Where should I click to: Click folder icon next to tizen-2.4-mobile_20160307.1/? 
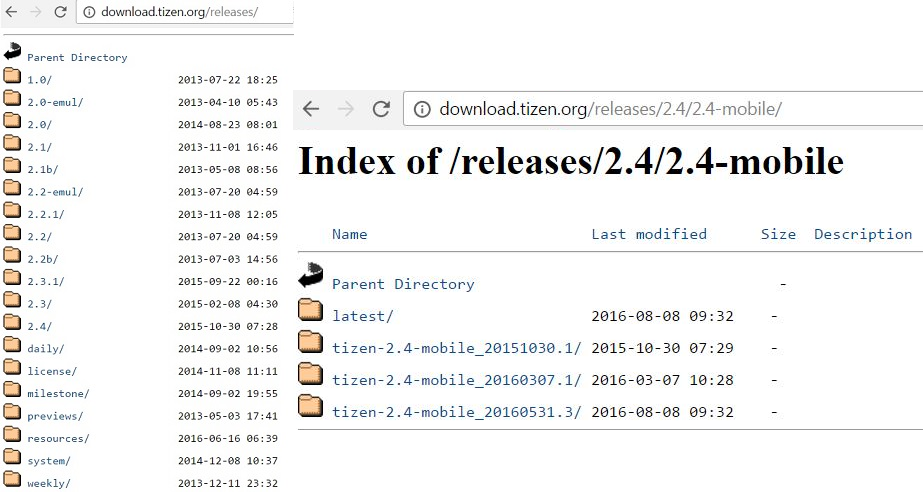310,374
